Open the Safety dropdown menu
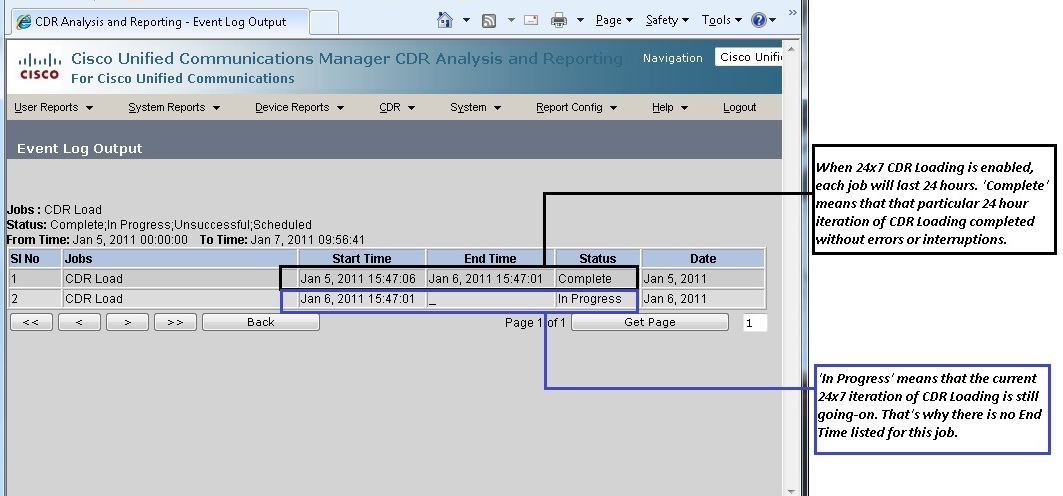This screenshot has width=1063, height=496. click(666, 20)
